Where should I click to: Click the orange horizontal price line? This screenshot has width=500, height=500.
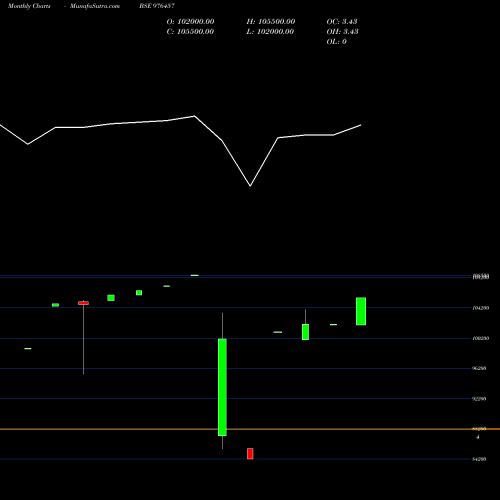250,429
